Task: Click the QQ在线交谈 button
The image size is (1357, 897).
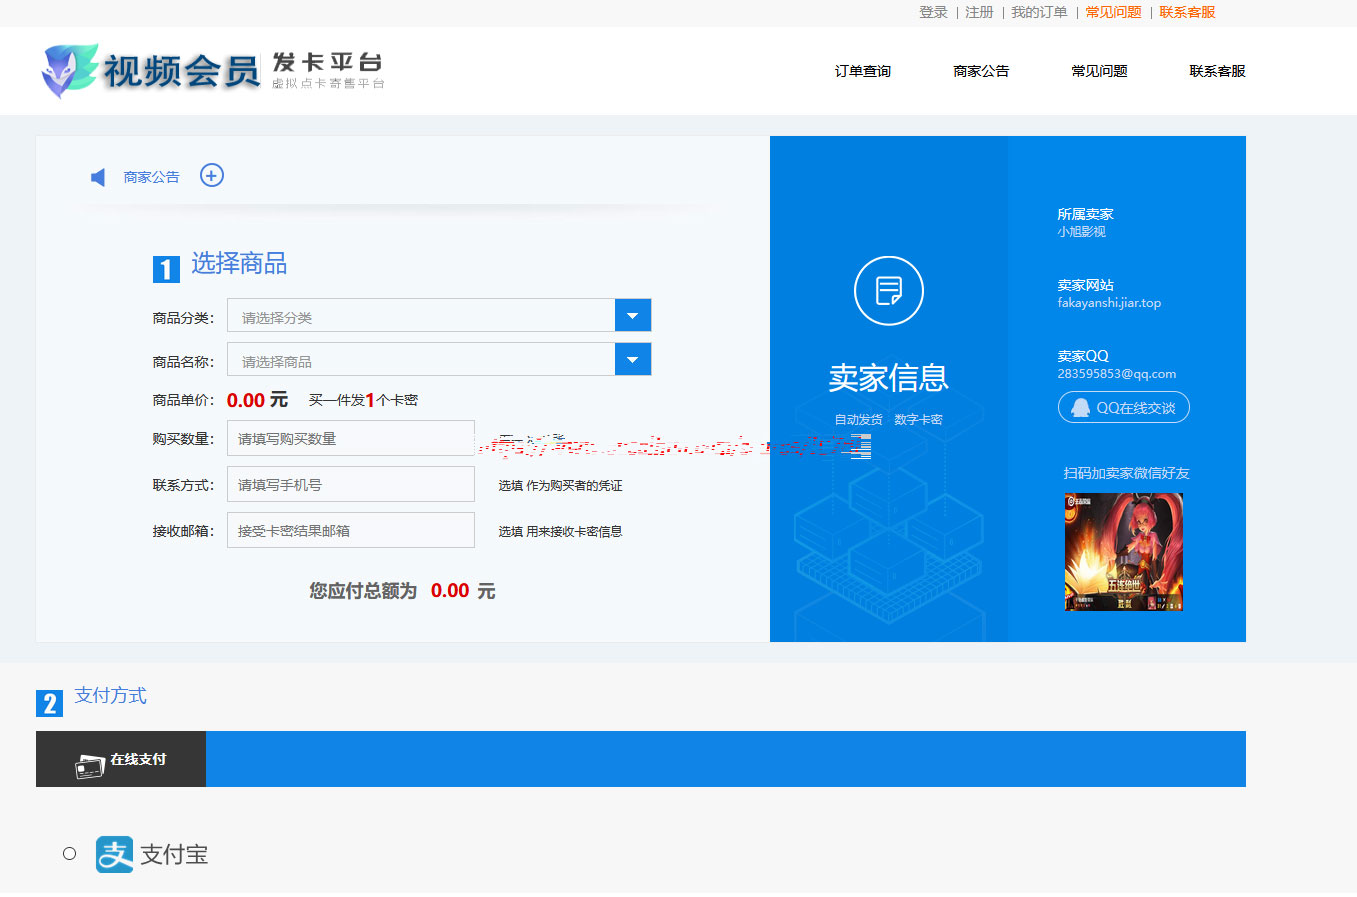Action: click(x=1123, y=408)
